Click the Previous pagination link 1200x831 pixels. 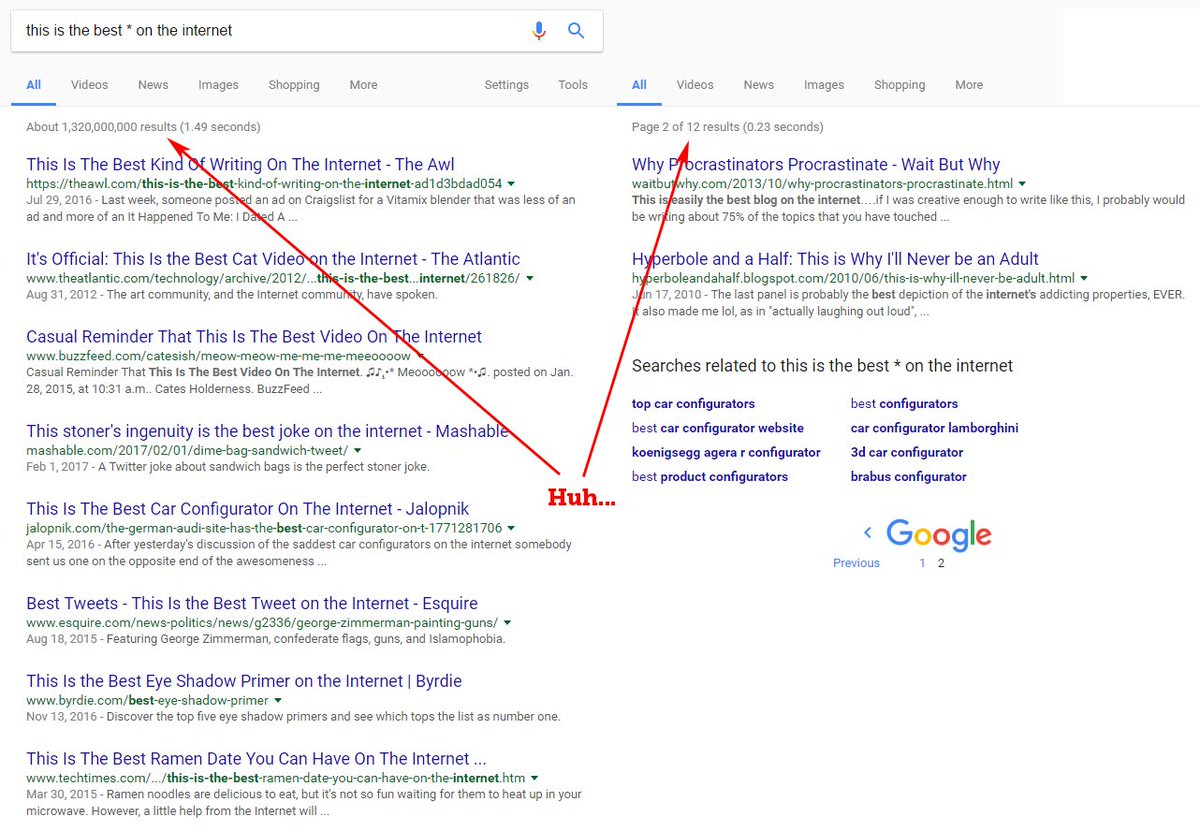click(x=856, y=563)
